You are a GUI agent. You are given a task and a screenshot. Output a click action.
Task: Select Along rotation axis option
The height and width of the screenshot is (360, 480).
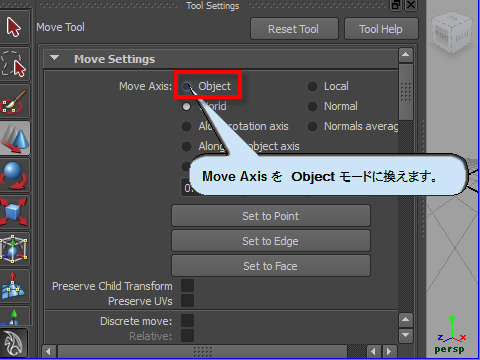(186, 126)
